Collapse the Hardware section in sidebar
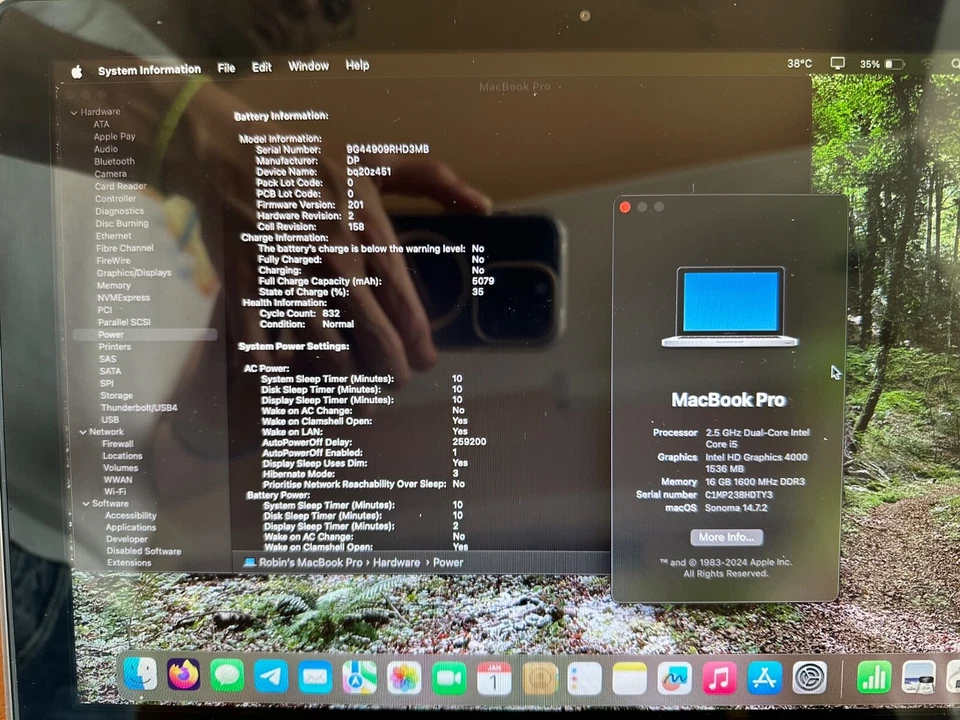 tap(73, 113)
